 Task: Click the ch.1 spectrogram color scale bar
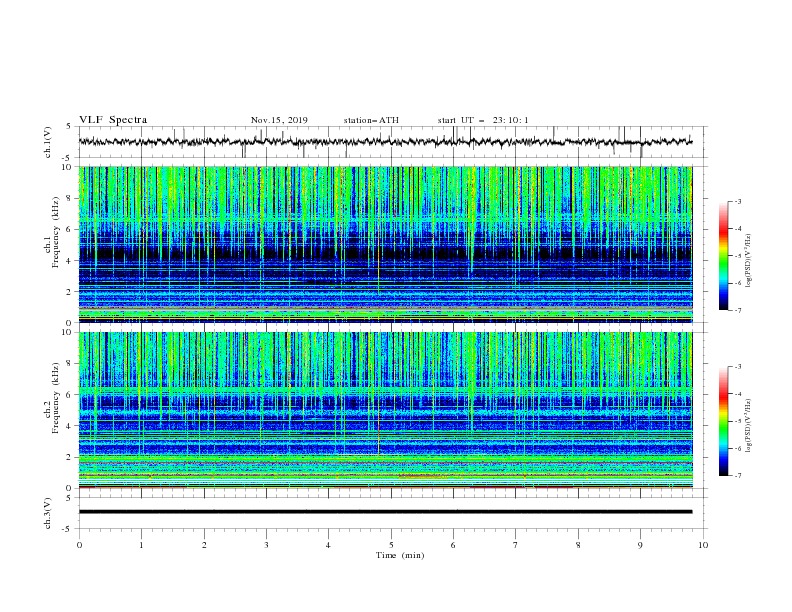pyautogui.click(x=723, y=256)
